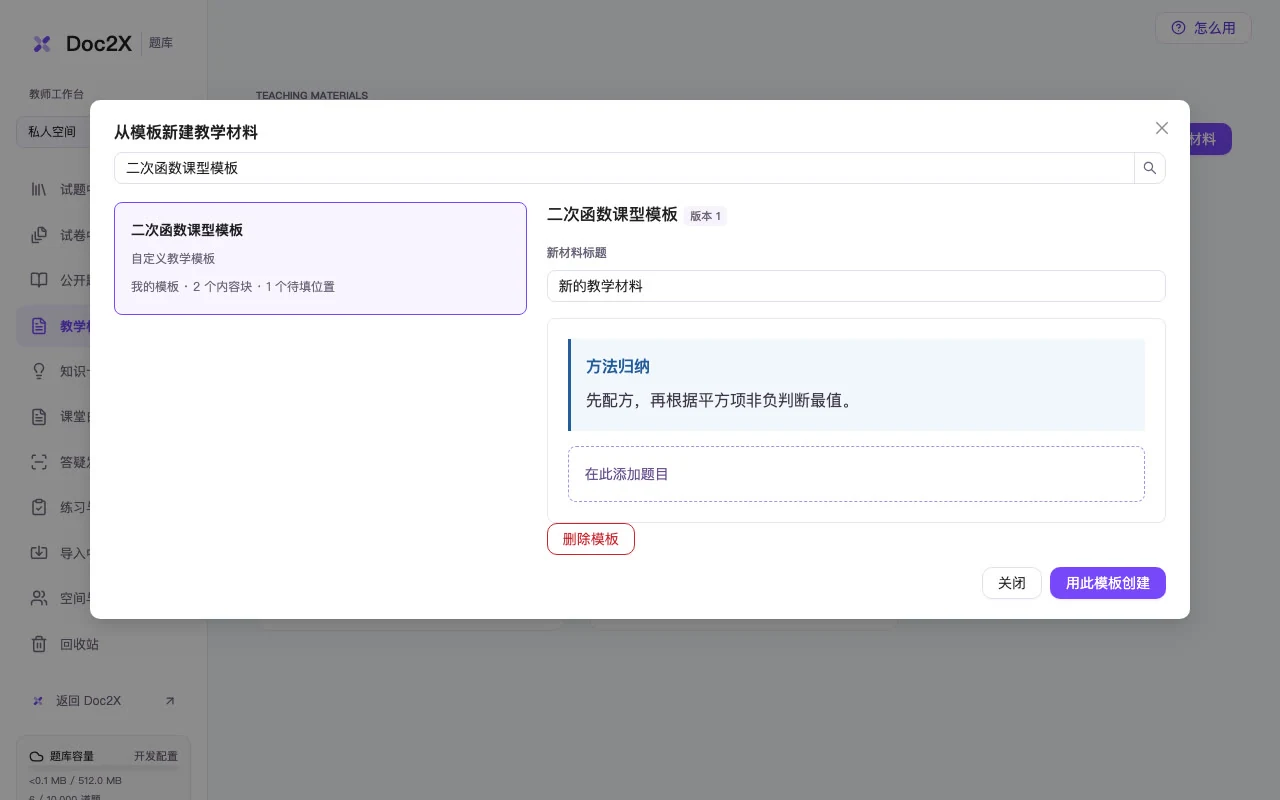Open the question bank library icon
This screenshot has height=800, width=1280.
(39, 189)
